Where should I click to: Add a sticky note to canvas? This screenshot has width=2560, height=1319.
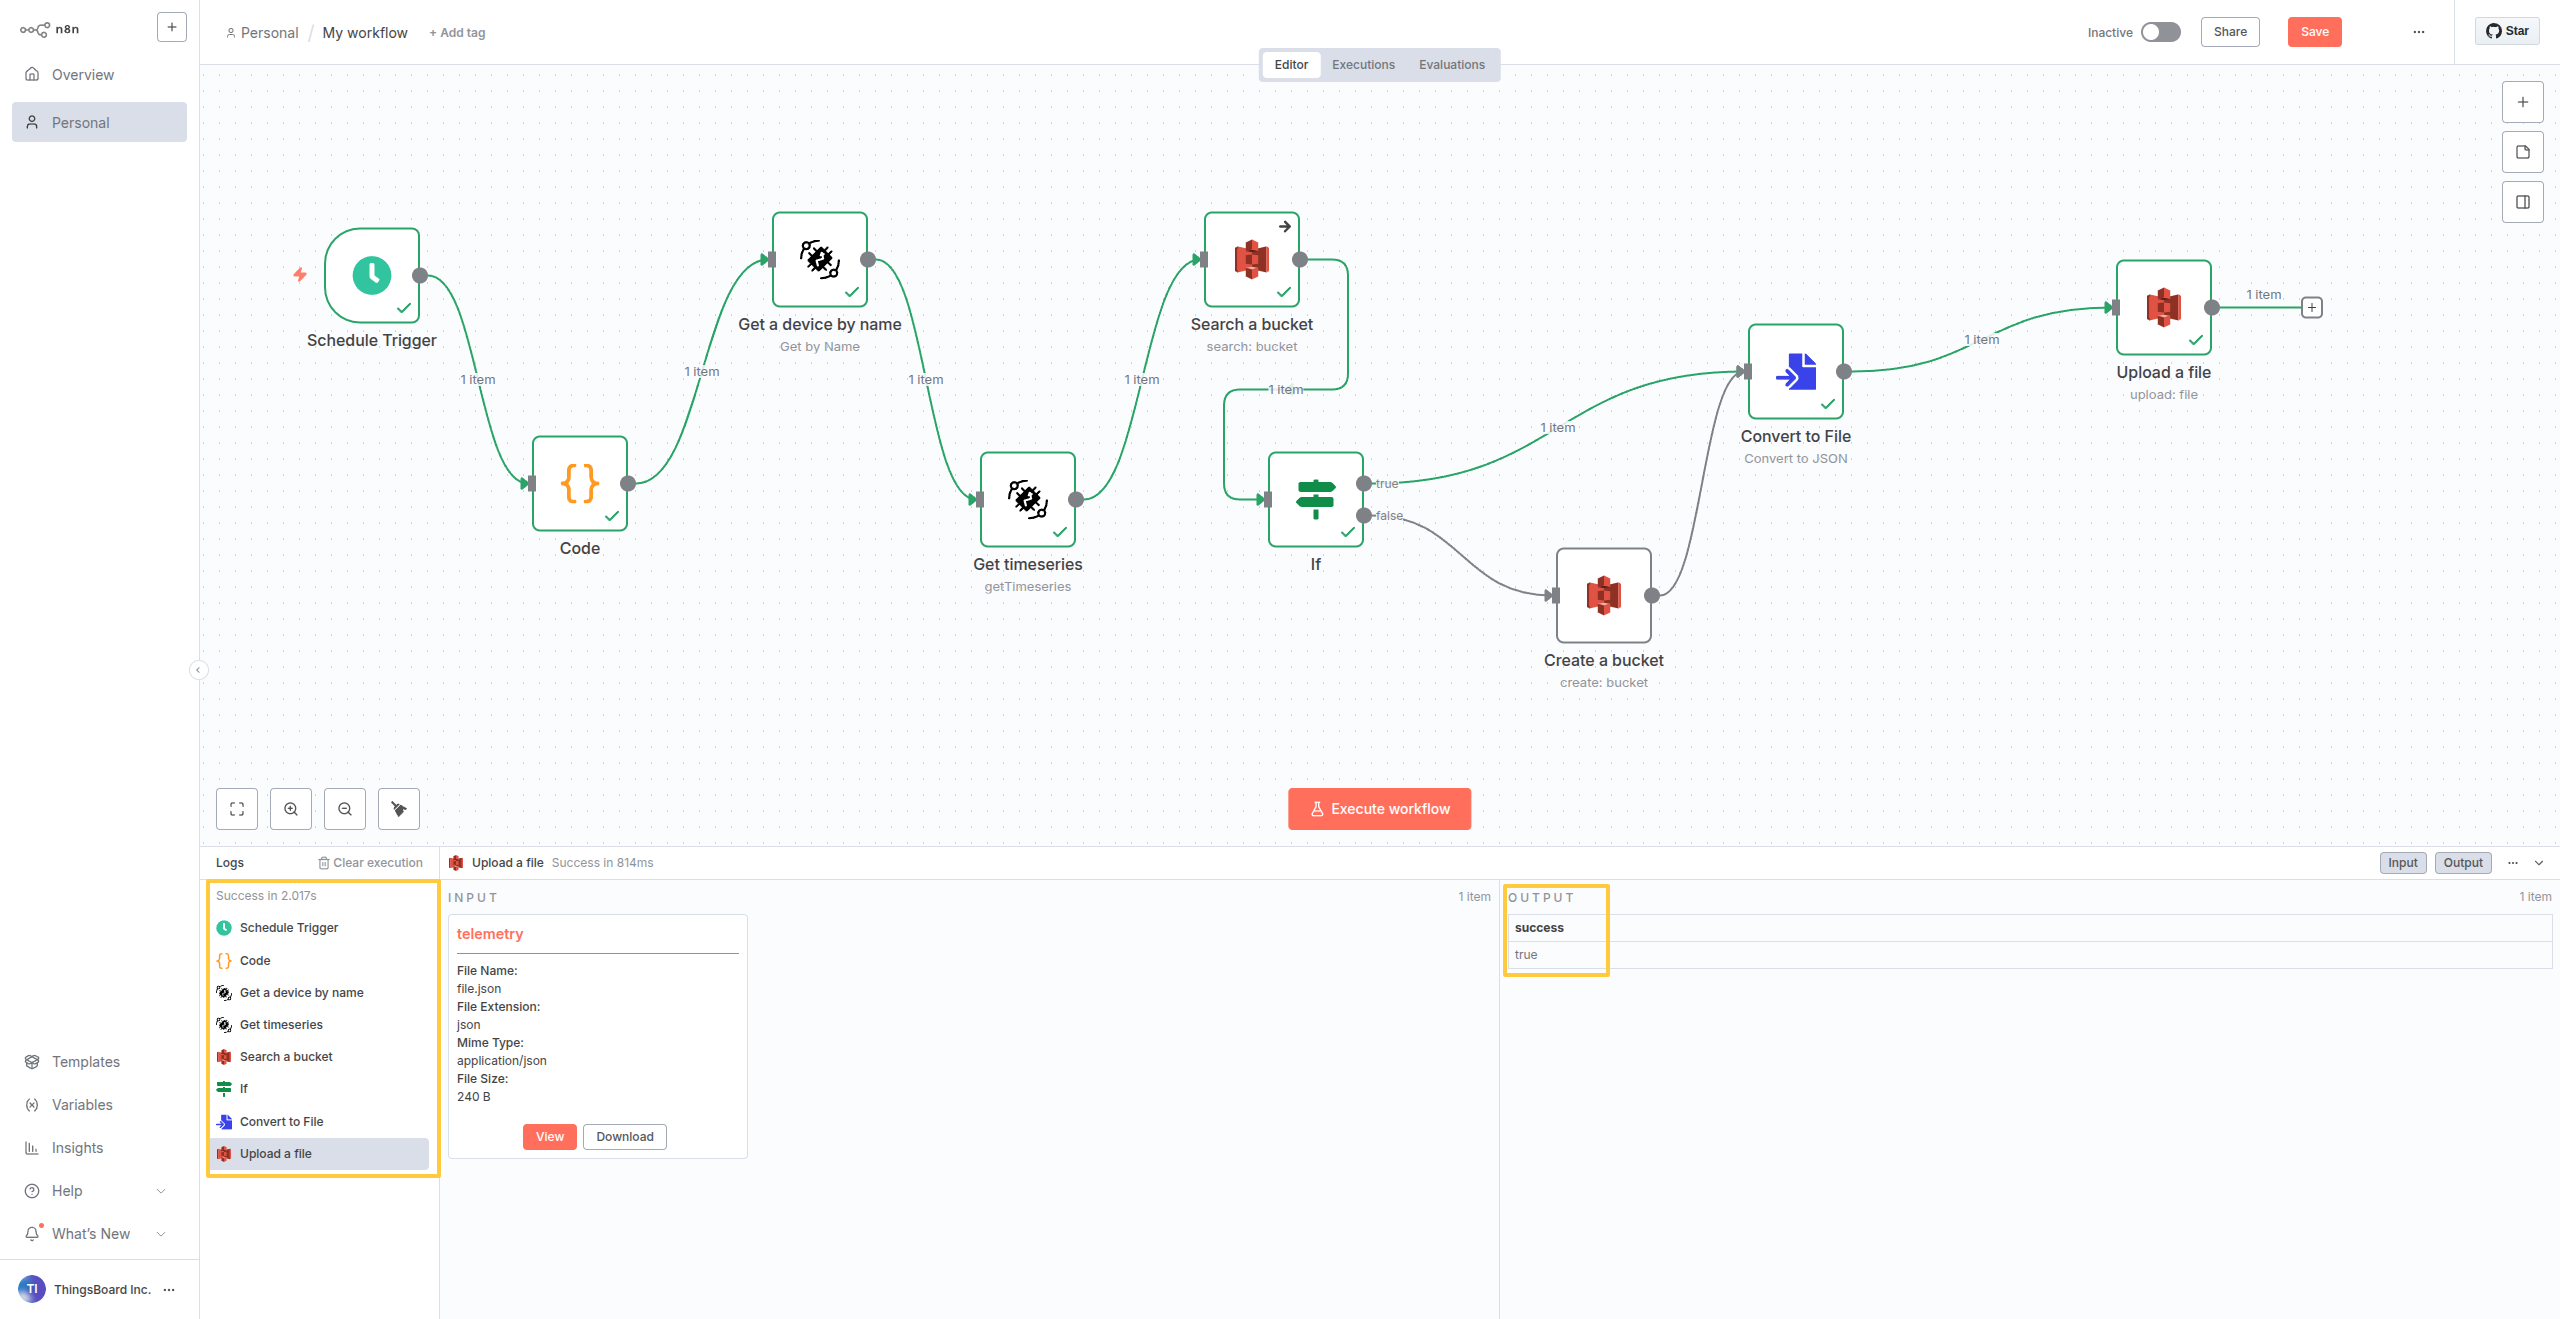2522,152
